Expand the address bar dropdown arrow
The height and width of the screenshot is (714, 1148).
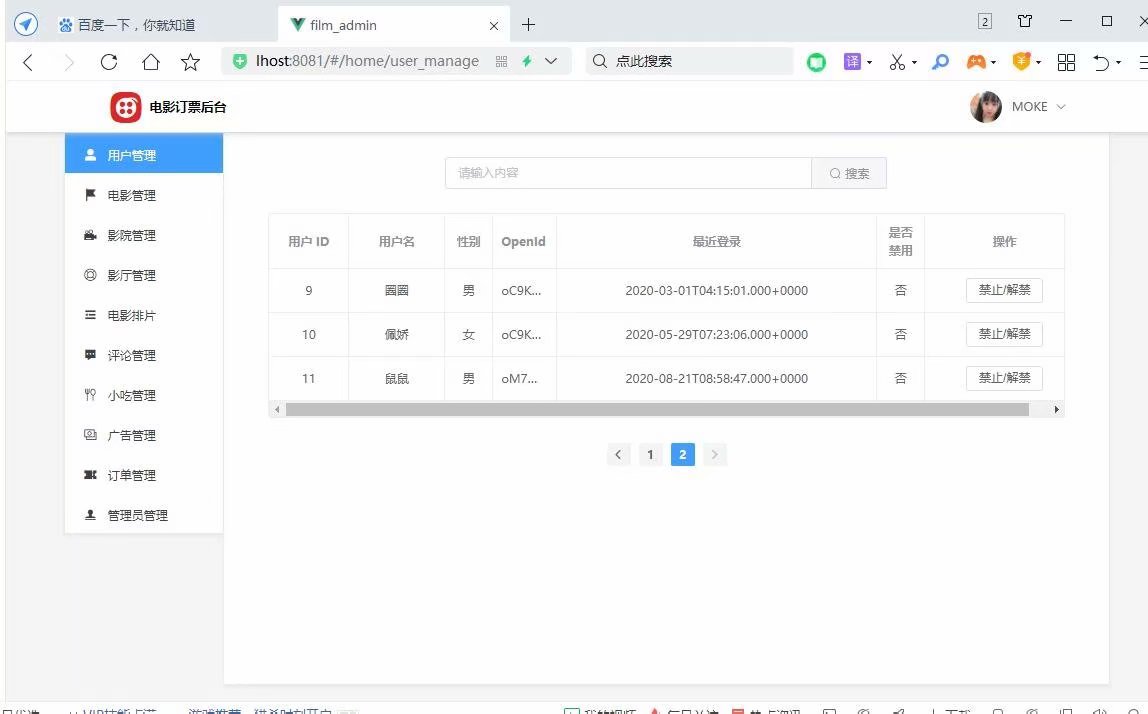(x=552, y=61)
